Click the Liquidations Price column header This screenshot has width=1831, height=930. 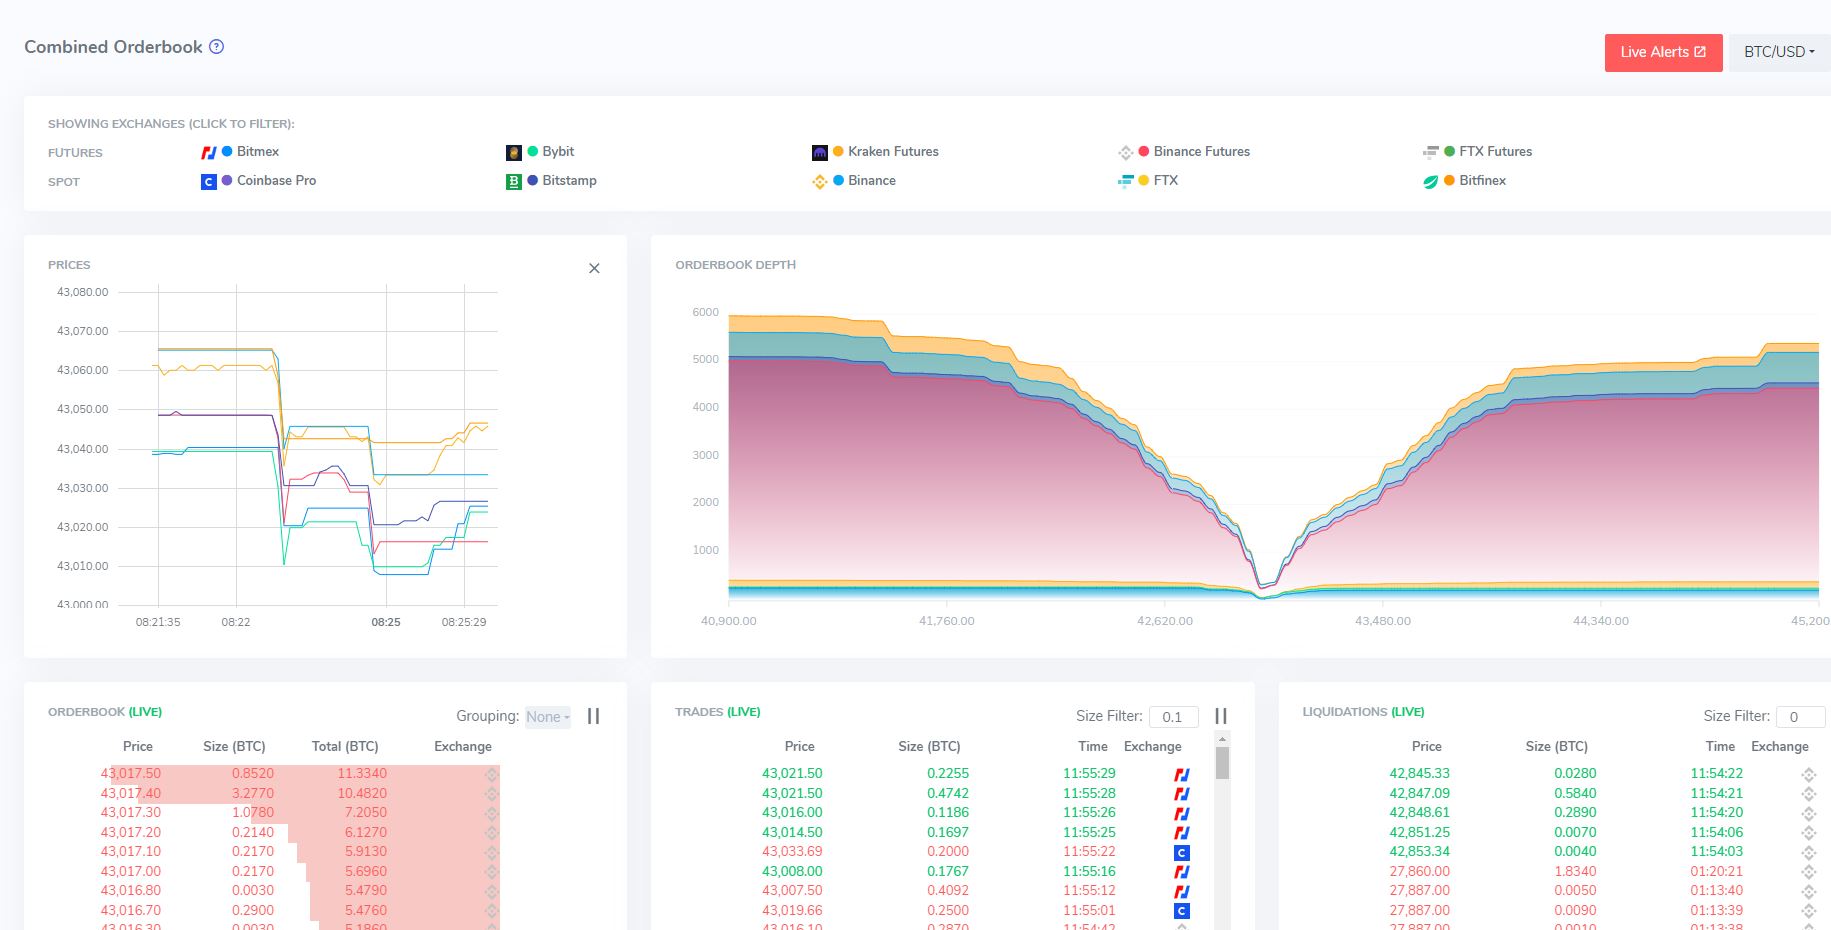(1427, 746)
